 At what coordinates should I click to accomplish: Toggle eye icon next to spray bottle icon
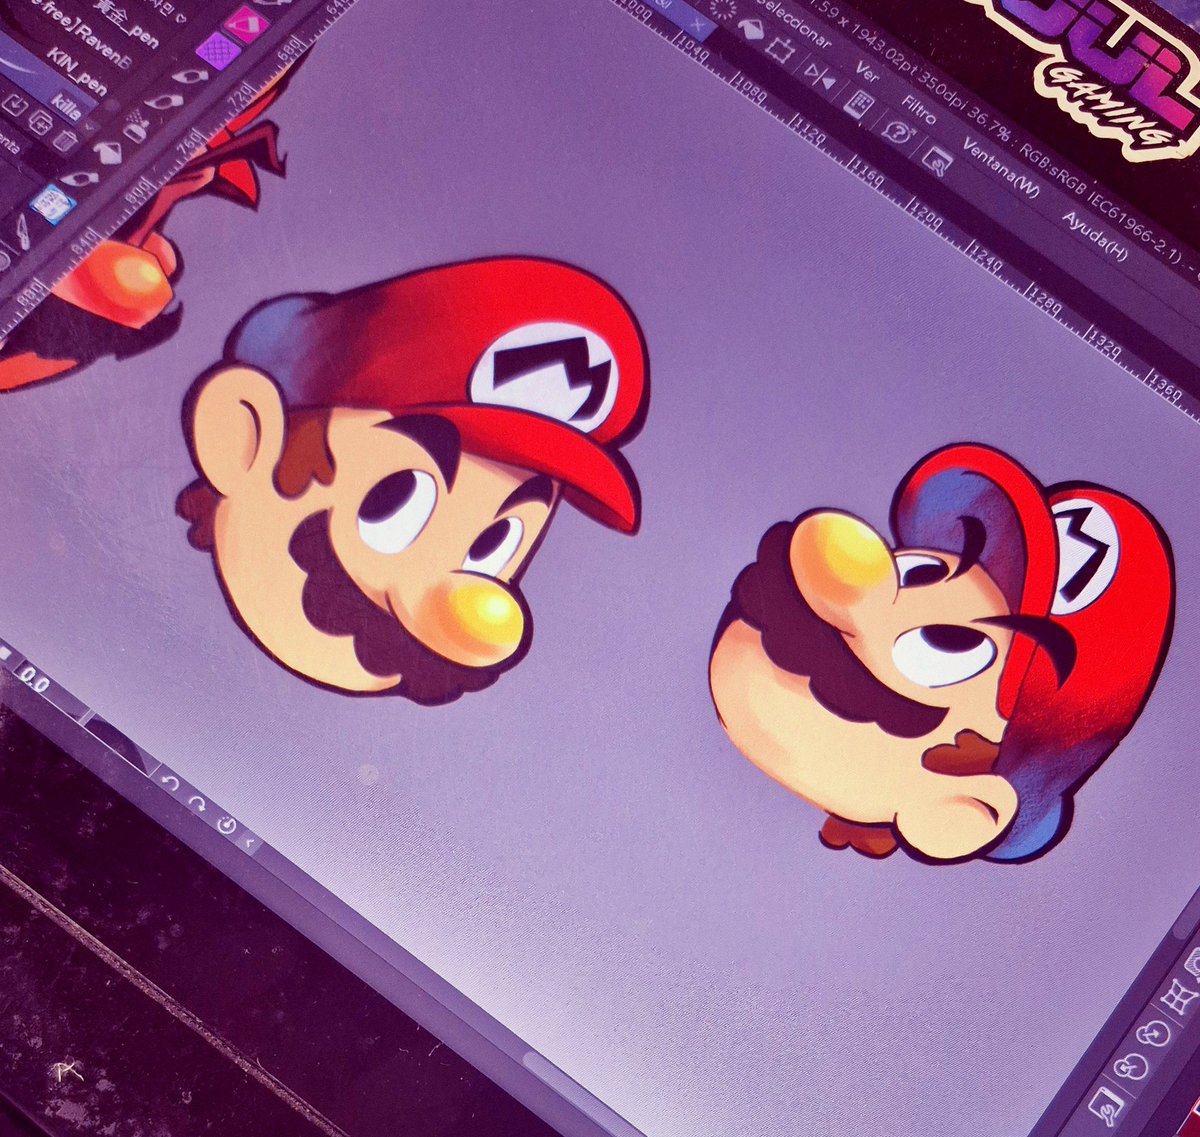[x=164, y=101]
